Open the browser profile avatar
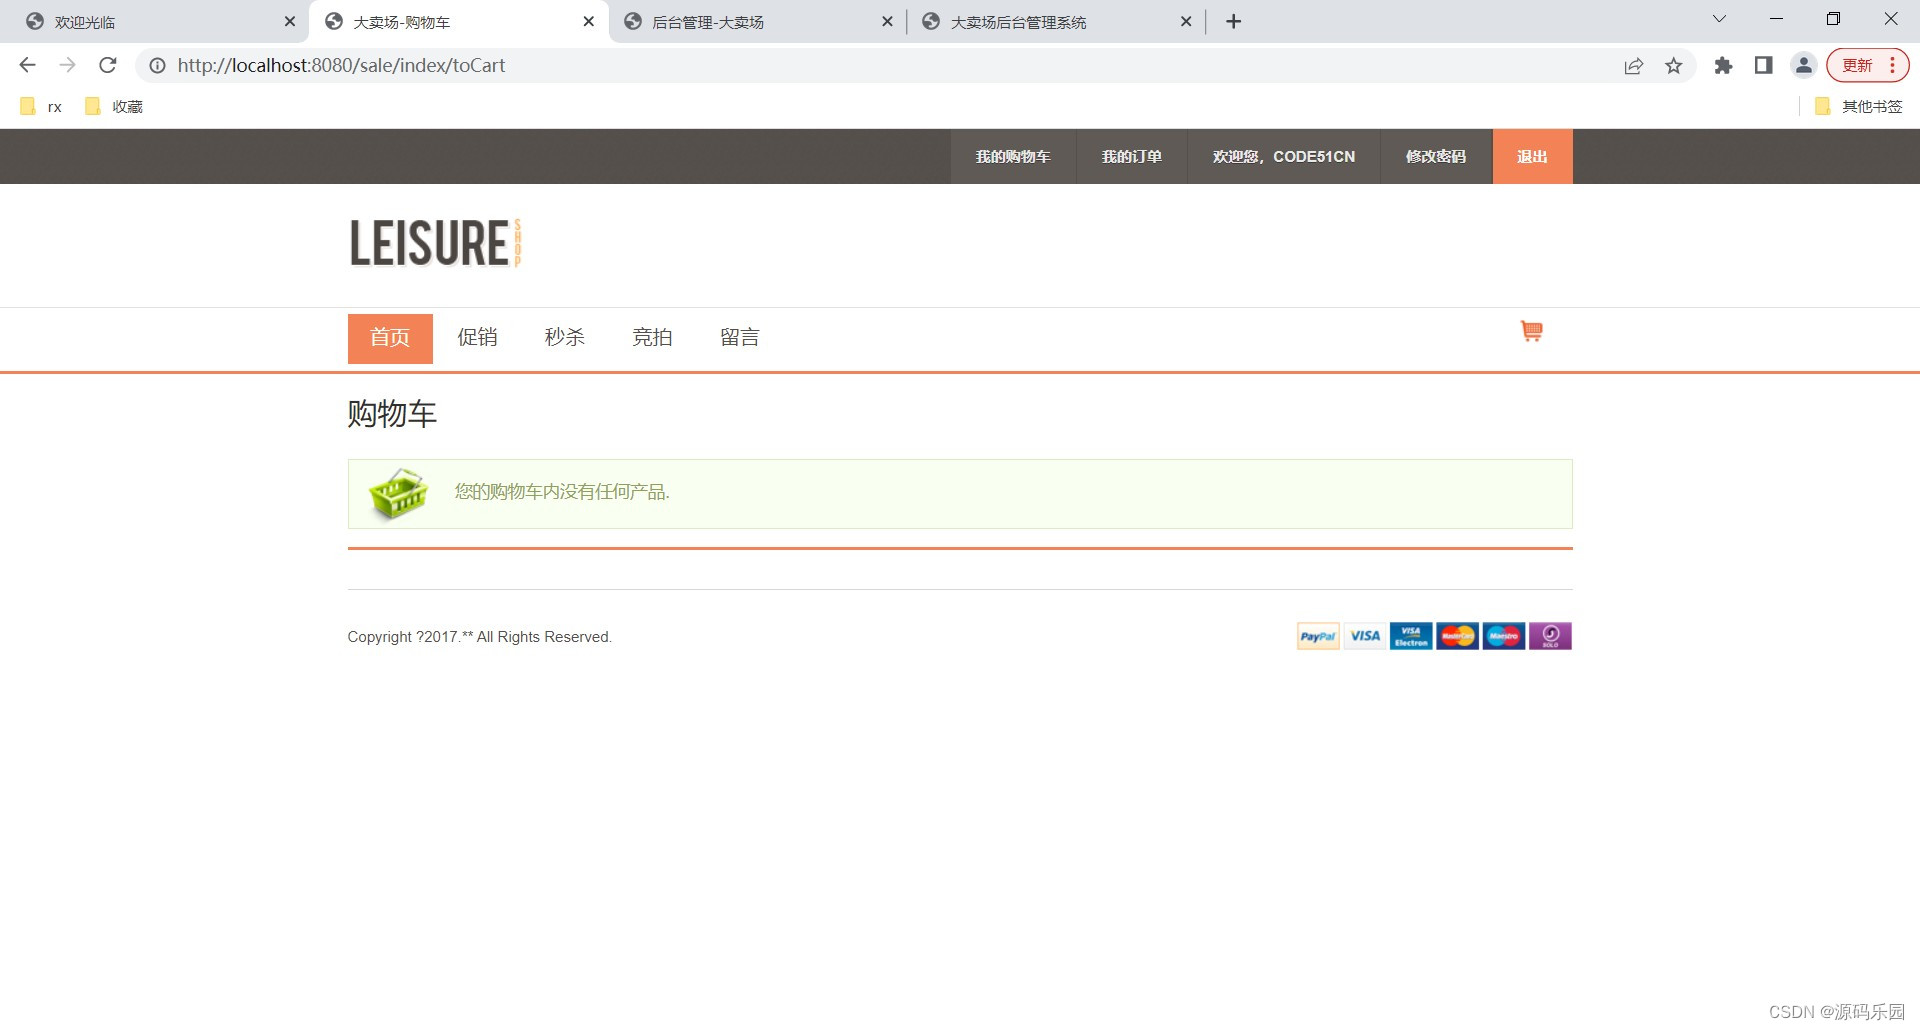Viewport: 1920px width, 1030px height. click(1804, 65)
